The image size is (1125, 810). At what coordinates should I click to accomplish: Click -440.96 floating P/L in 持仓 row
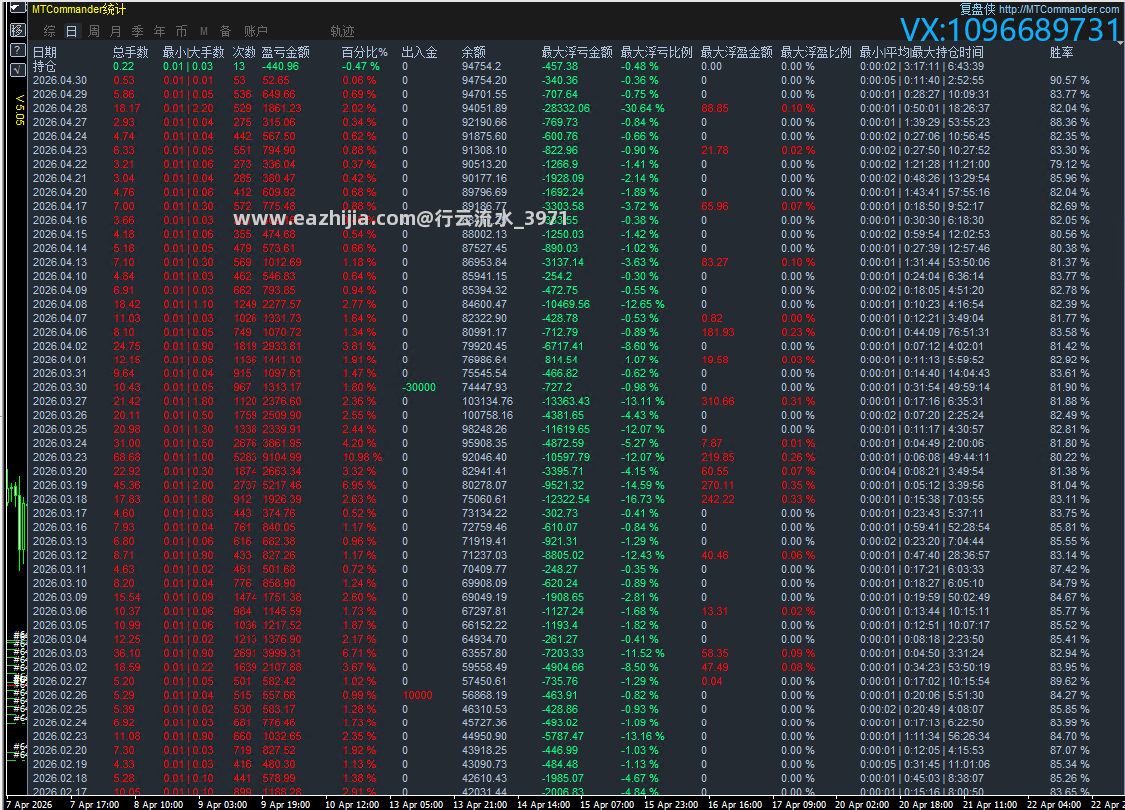(x=281, y=66)
